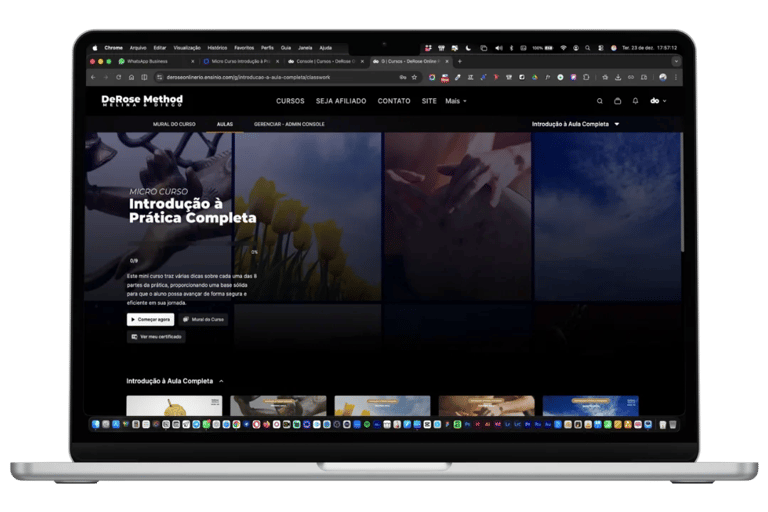Open the Trash in the Dock
768x512 pixels.
pyautogui.click(x=673, y=425)
